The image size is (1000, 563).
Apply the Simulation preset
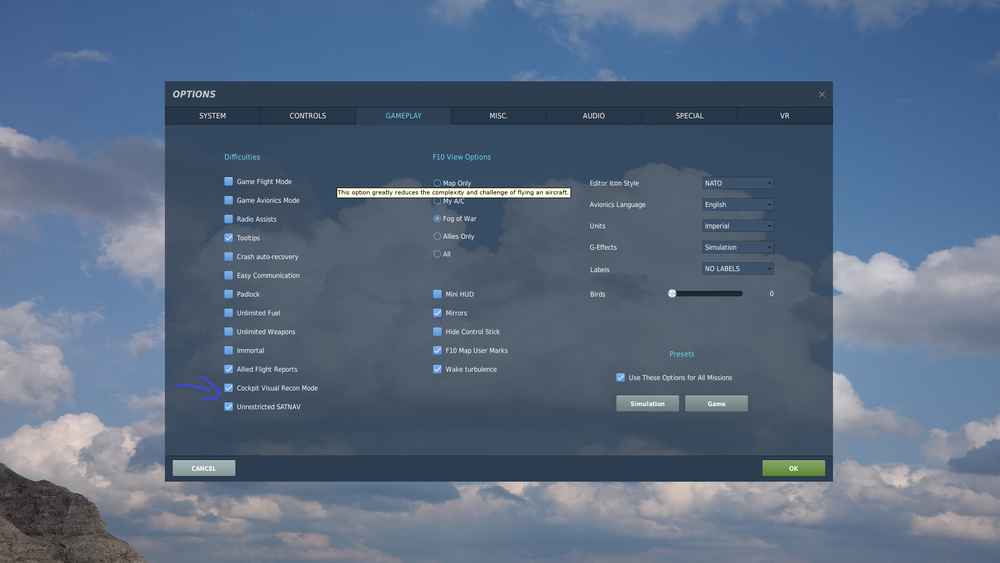click(x=647, y=404)
